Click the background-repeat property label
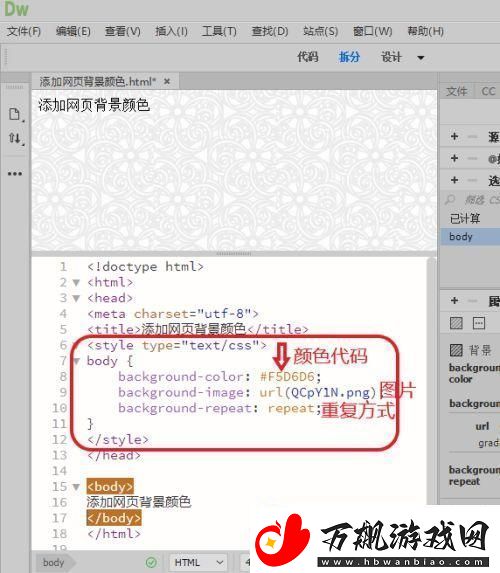The height and width of the screenshot is (573, 500). tap(474, 475)
